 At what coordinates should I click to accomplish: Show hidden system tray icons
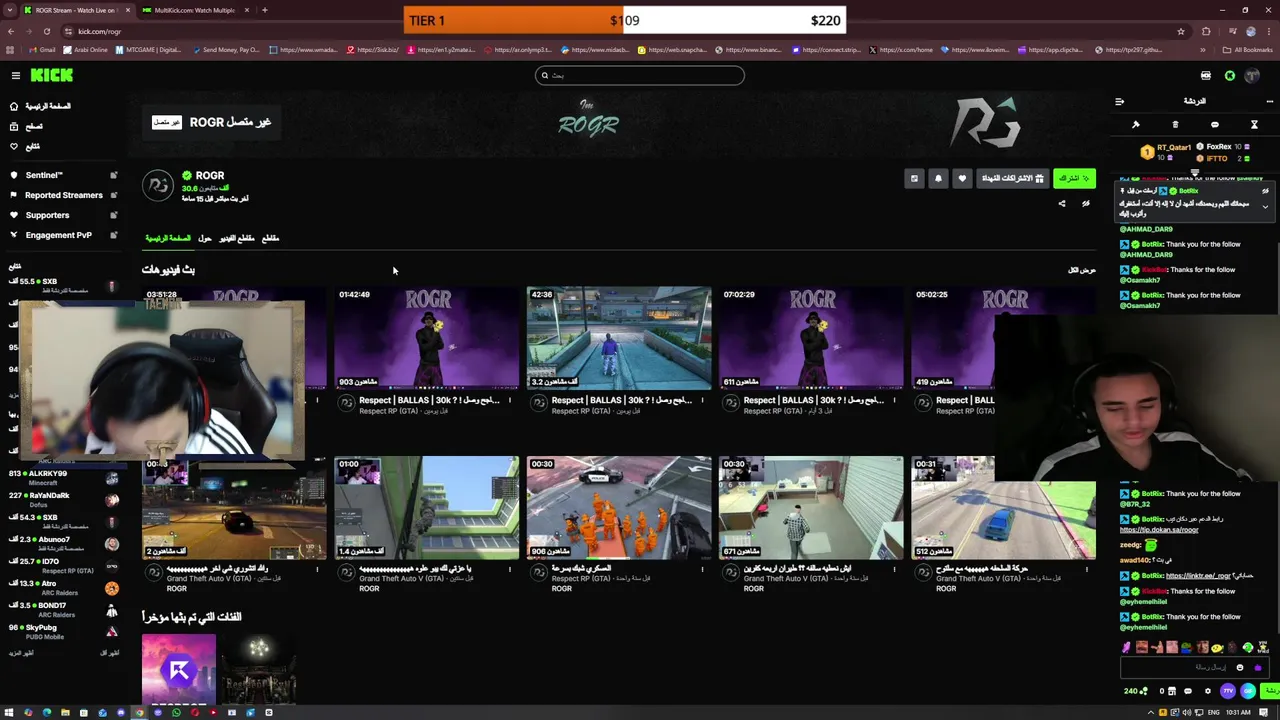tap(1149, 713)
